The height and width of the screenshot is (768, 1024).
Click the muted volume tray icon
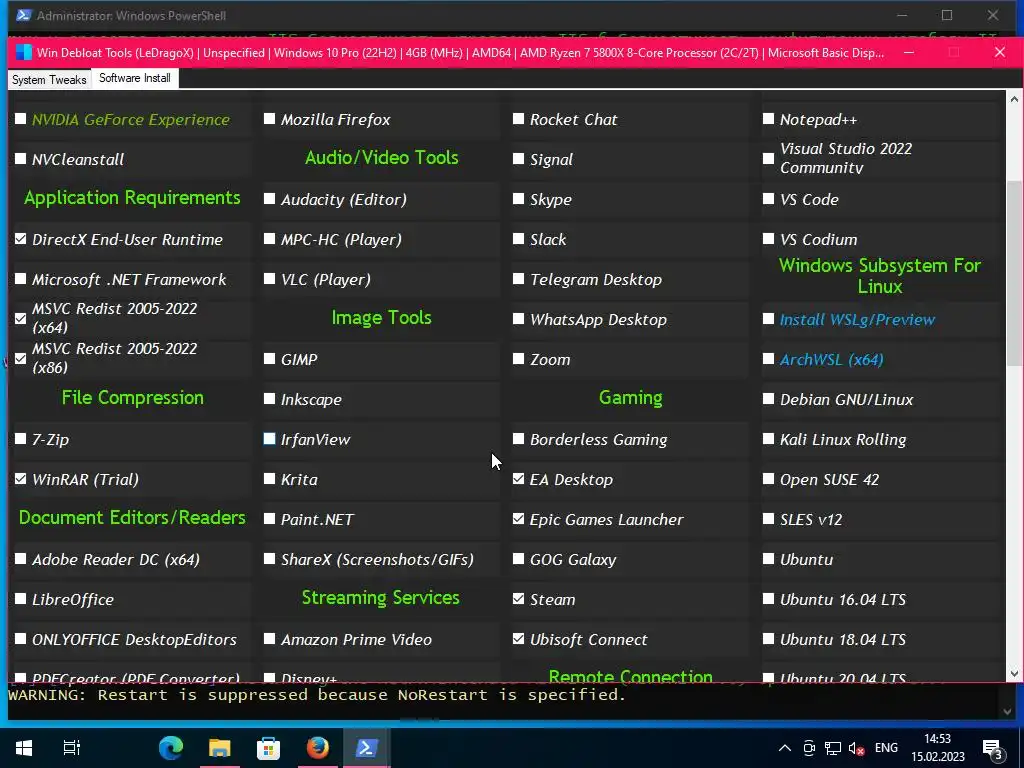tap(856, 748)
